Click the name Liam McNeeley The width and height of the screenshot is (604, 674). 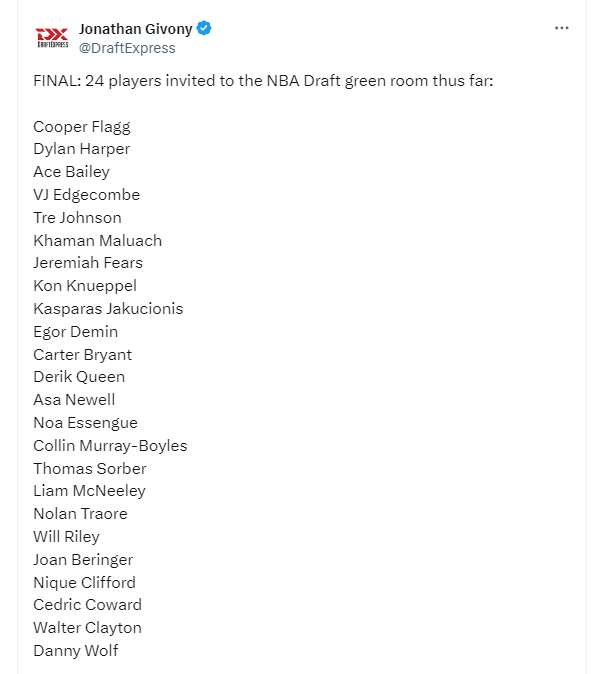[x=89, y=491]
